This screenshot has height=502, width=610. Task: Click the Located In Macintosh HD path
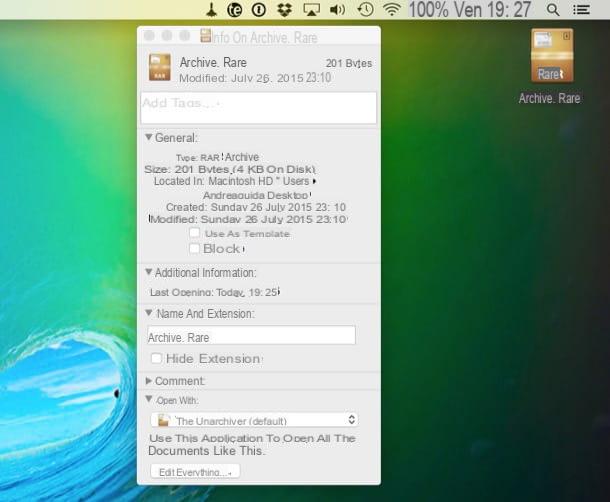coord(235,181)
